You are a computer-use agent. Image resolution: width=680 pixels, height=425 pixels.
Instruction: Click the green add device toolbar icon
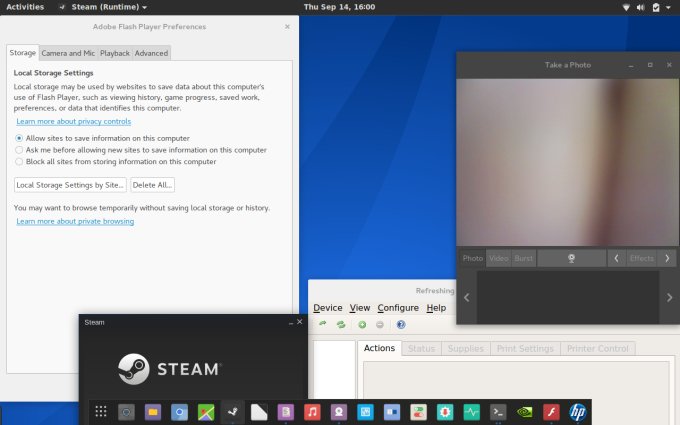(362, 325)
